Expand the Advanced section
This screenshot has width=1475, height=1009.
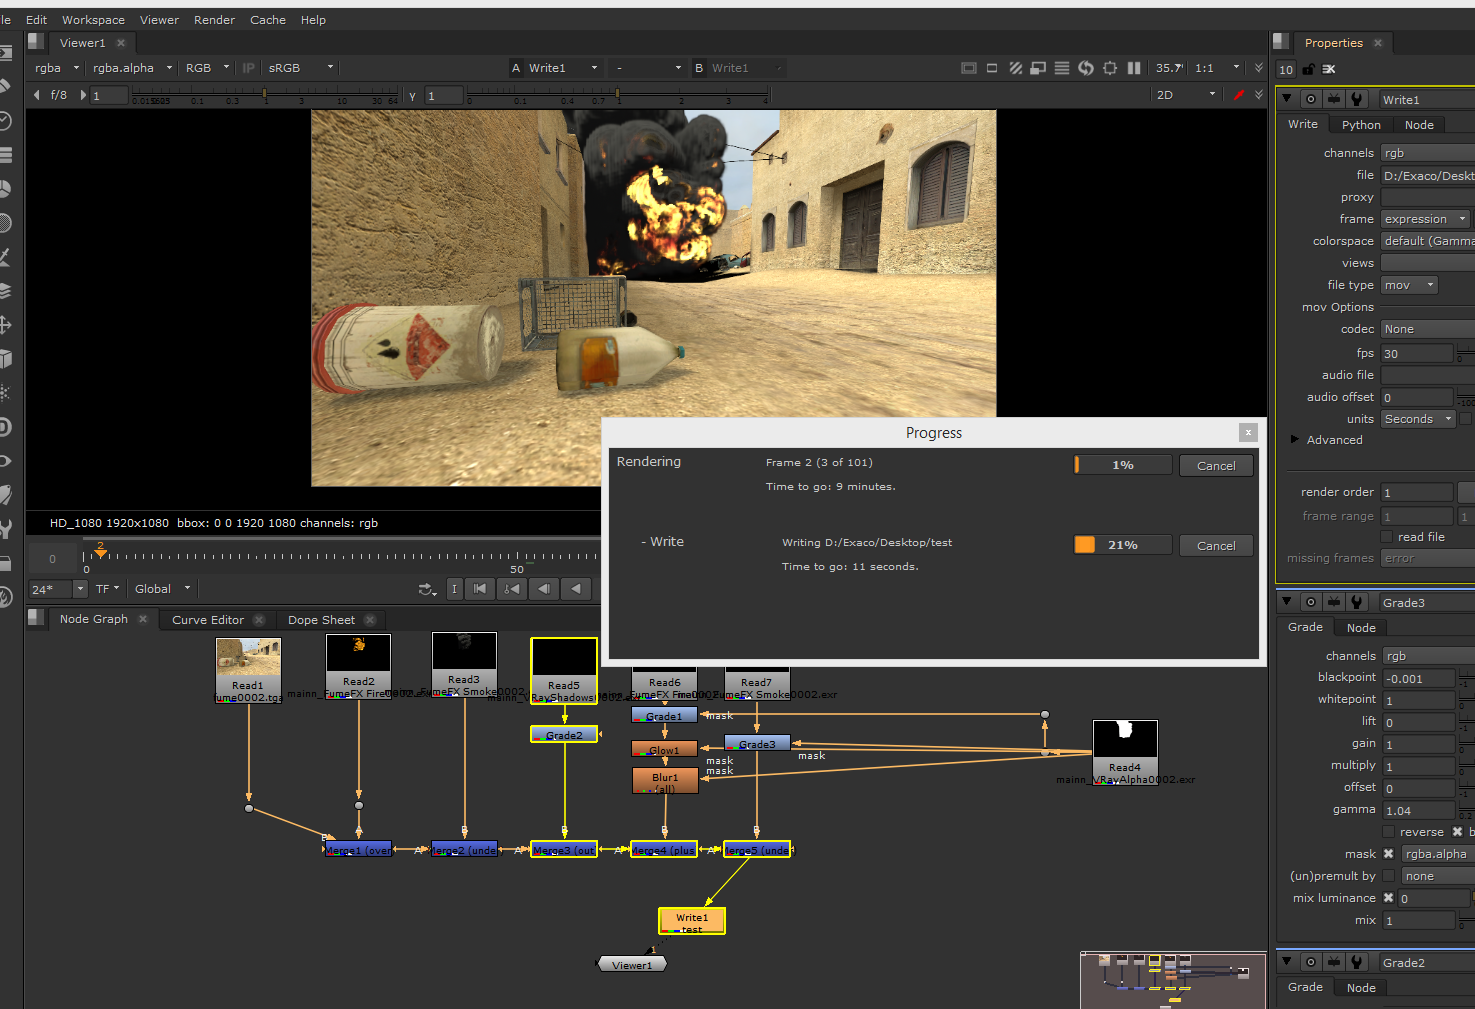pos(1295,439)
